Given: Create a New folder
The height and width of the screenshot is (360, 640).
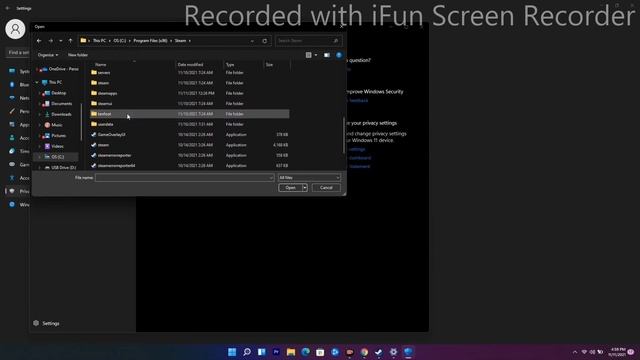Looking at the screenshot, I should tap(78, 55).
